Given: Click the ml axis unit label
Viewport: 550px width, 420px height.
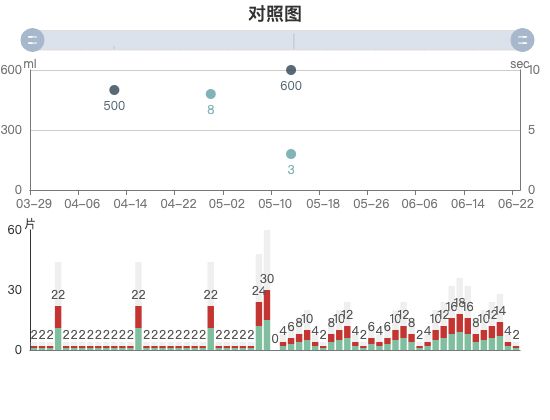Looking at the screenshot, I should [30, 64].
